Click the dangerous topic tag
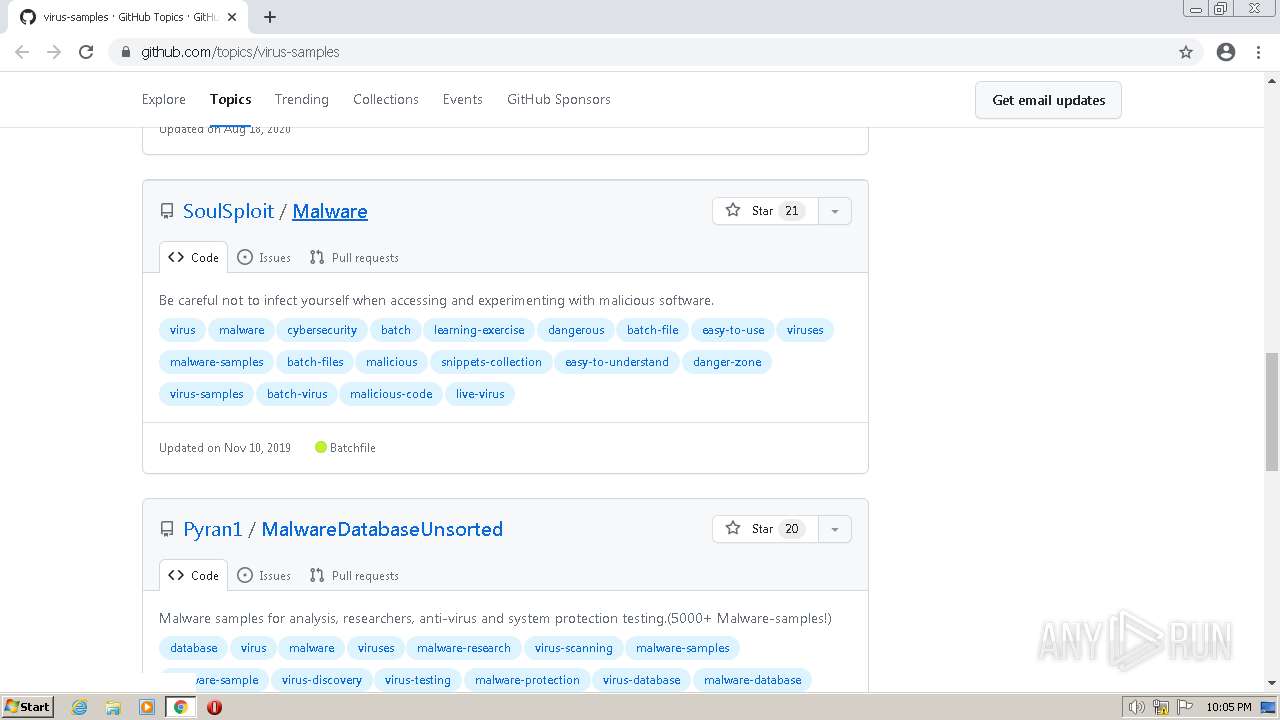The width and height of the screenshot is (1280, 720). tap(576, 330)
